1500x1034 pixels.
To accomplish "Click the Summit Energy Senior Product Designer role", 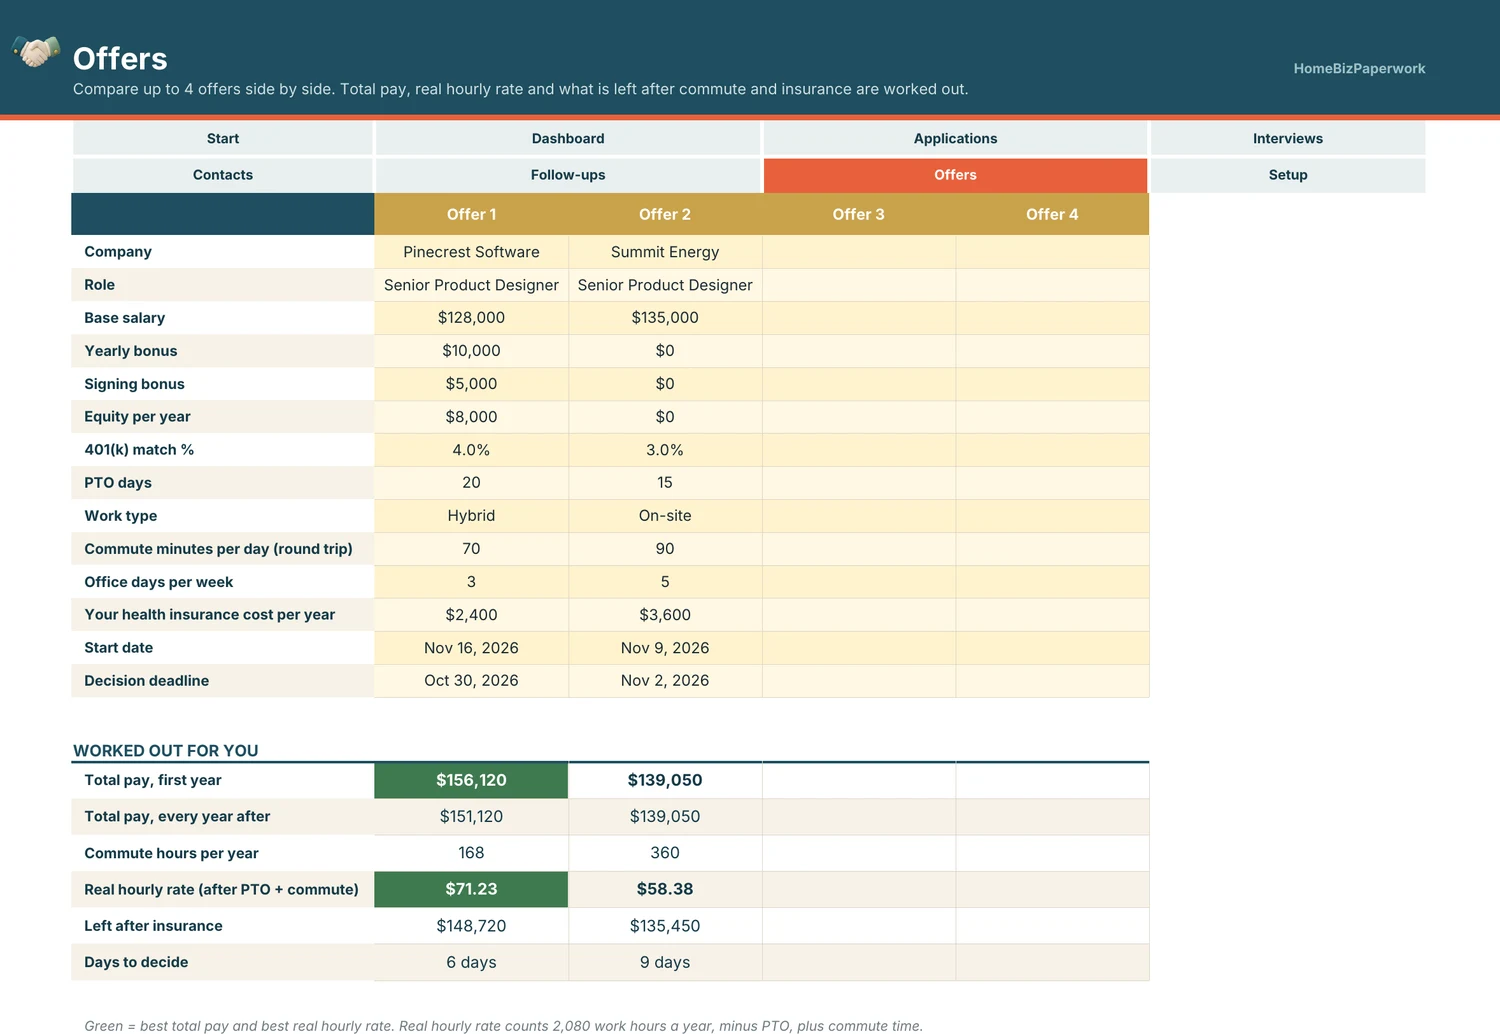I will coord(665,285).
